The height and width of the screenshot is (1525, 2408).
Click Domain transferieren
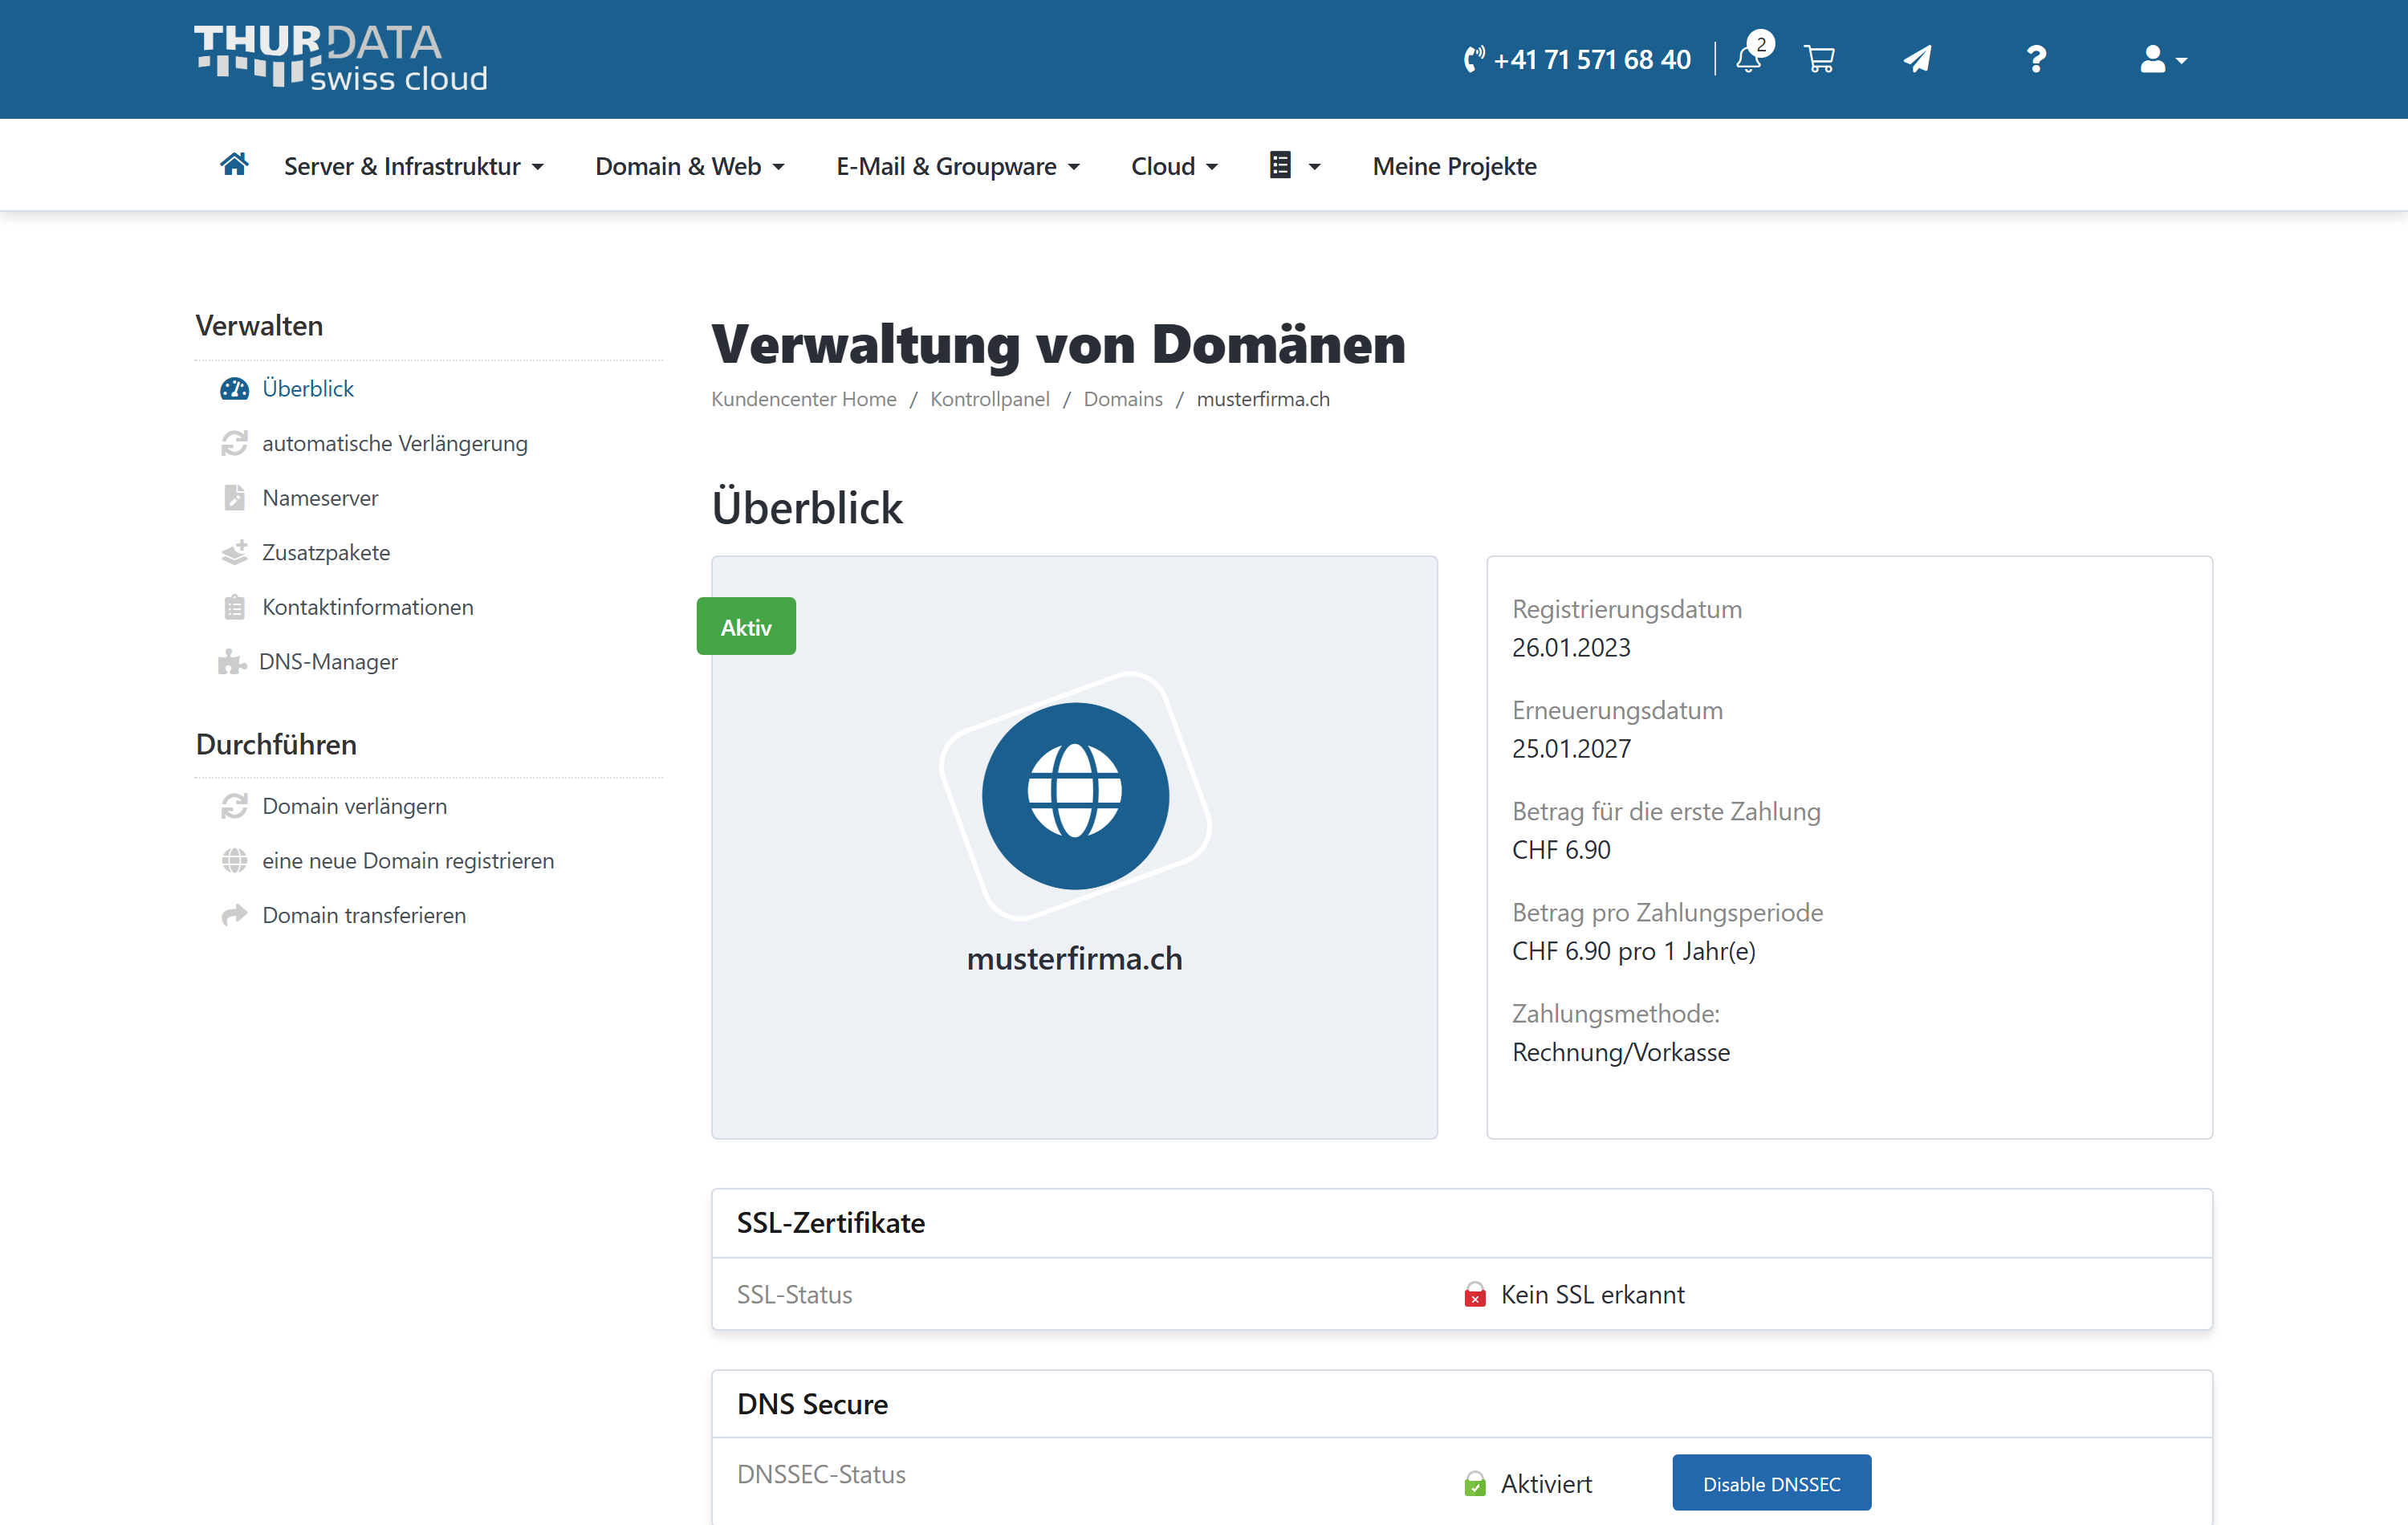(x=364, y=915)
